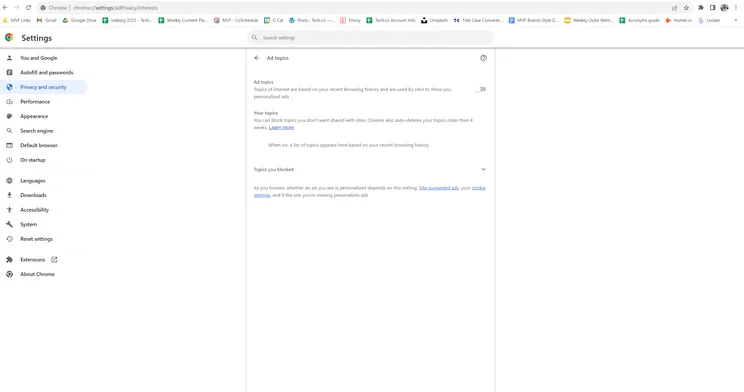This screenshot has height=392, width=744.
Task: Open the Weekly Clubs bookmark
Action: (x=588, y=20)
